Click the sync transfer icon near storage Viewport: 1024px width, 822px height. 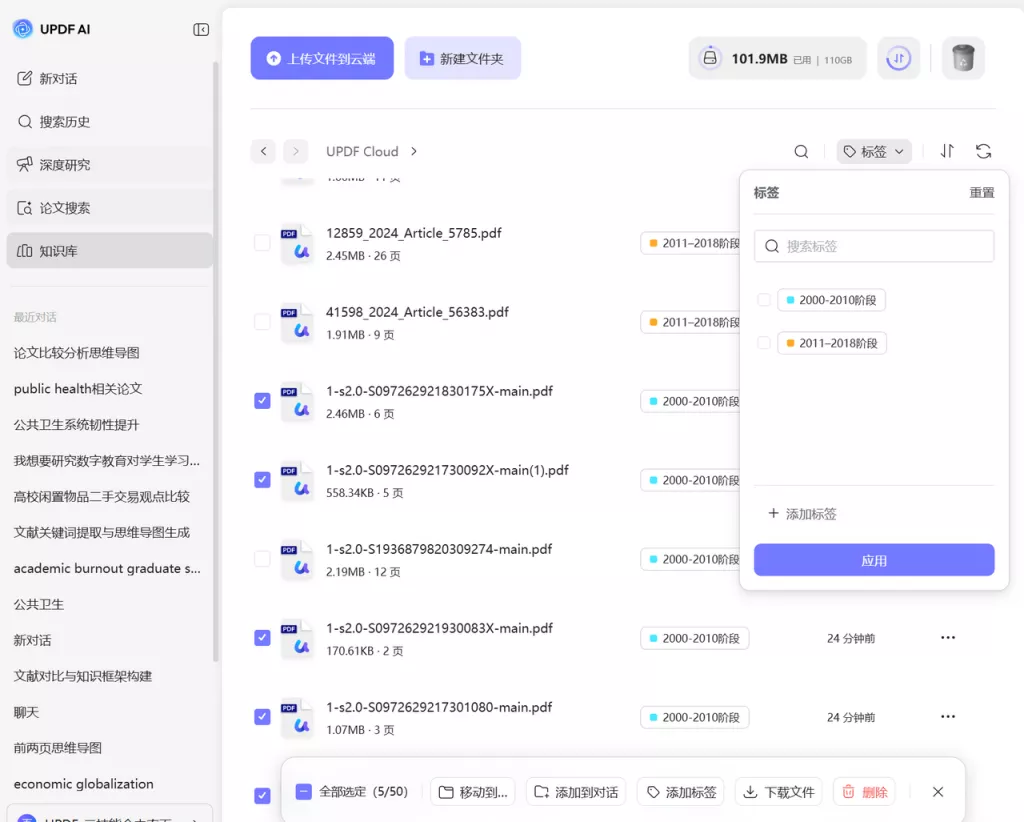[898, 58]
